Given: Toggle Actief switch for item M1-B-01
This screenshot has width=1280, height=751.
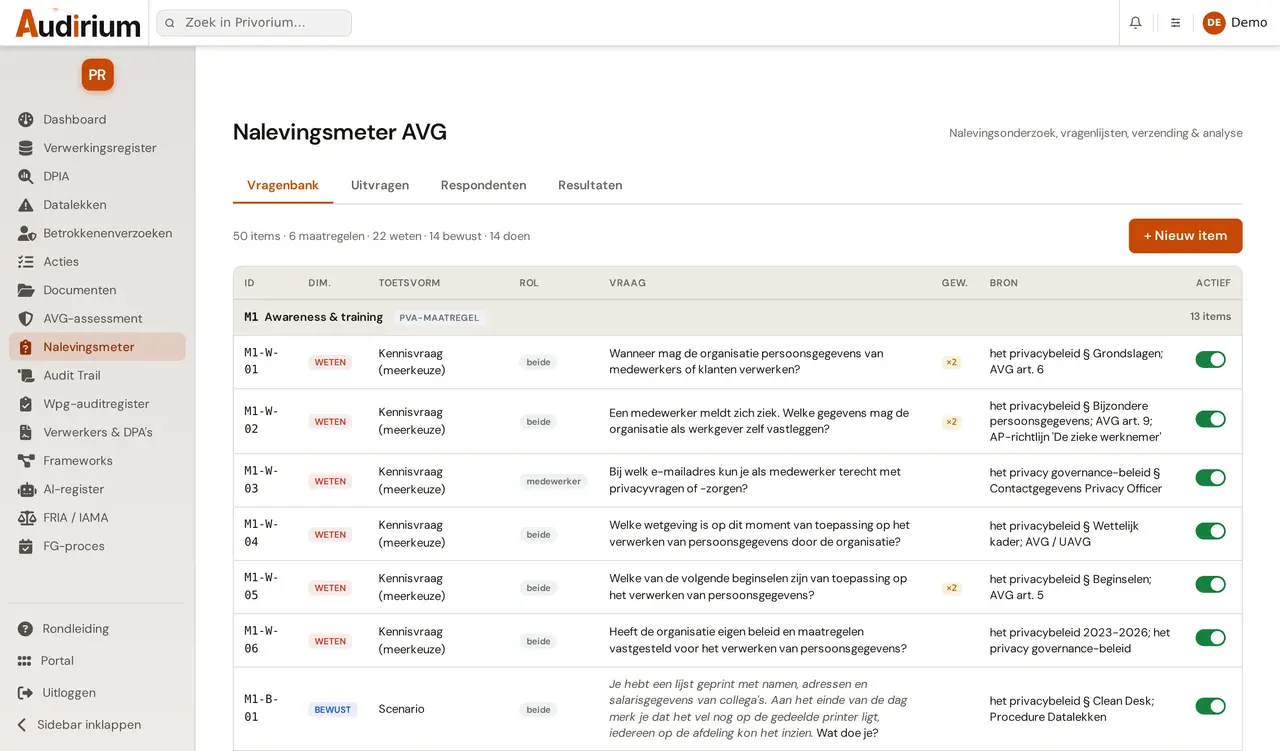Looking at the screenshot, I should pos(1210,706).
